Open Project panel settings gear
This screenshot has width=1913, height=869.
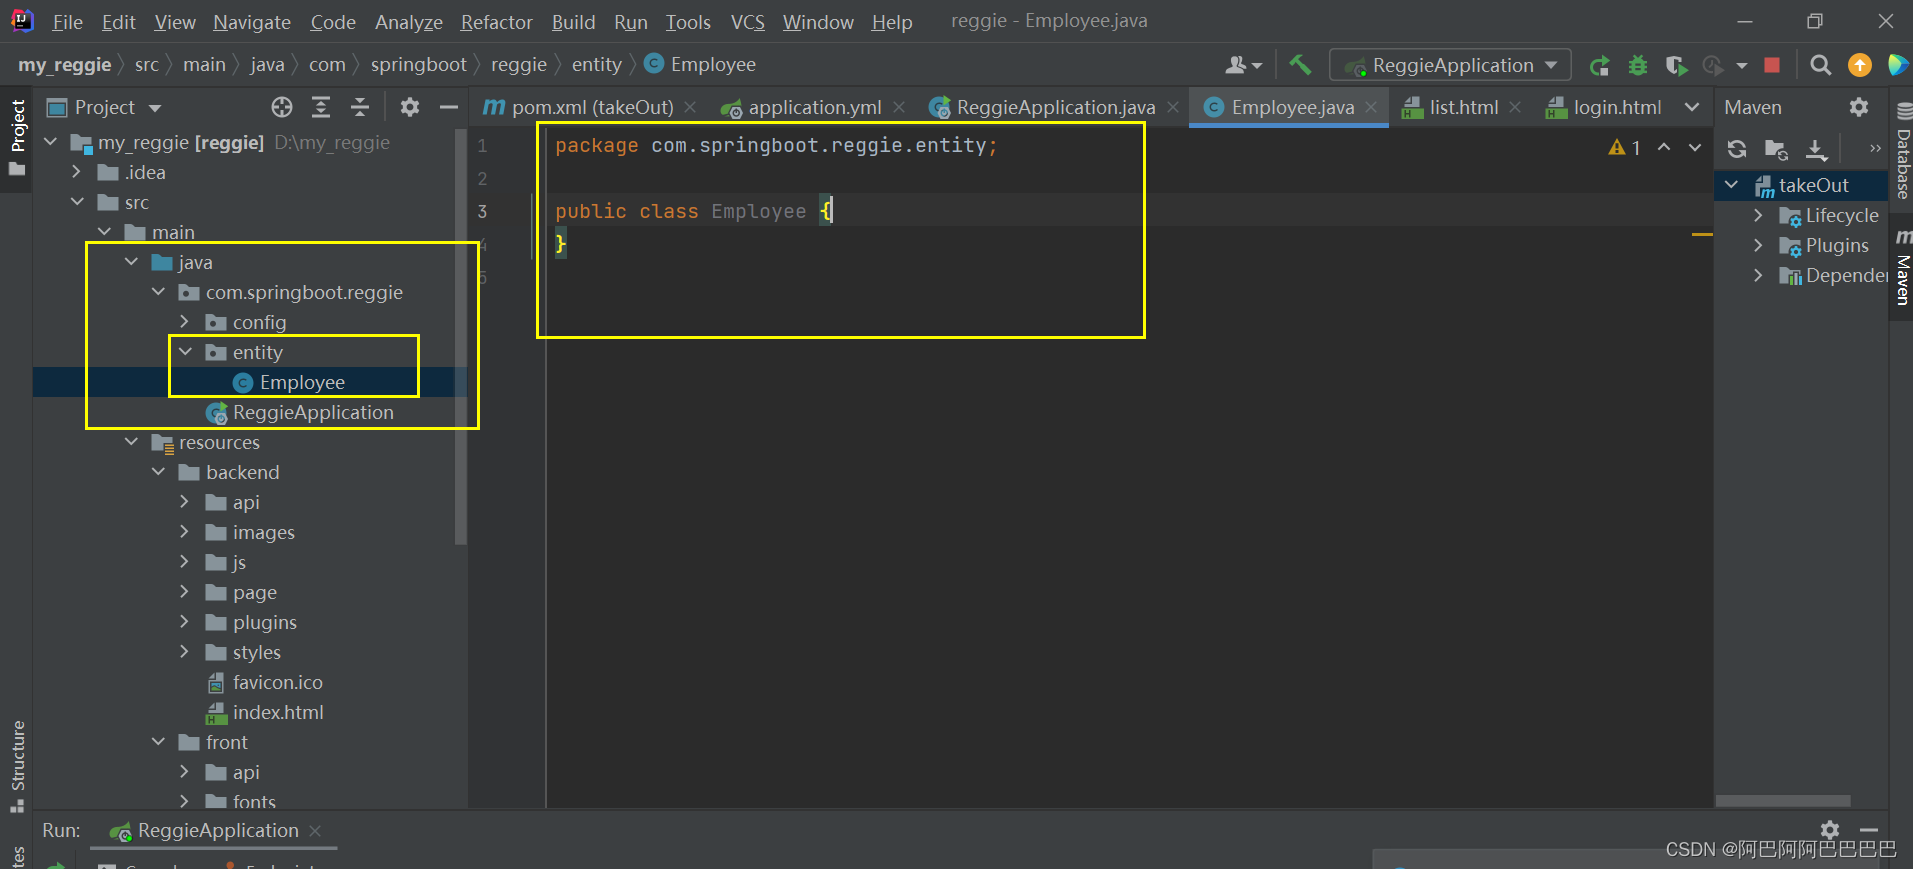410,107
